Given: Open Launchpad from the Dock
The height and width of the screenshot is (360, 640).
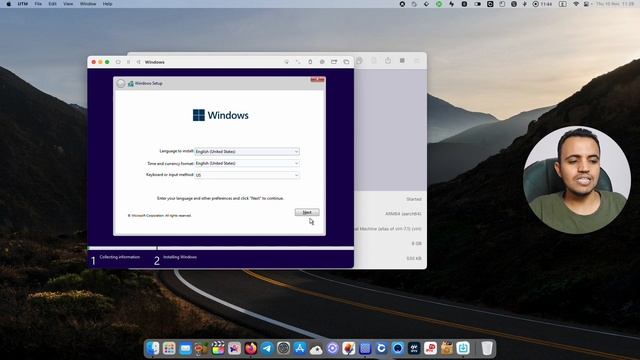Looking at the screenshot, I should pyautogui.click(x=169, y=348).
